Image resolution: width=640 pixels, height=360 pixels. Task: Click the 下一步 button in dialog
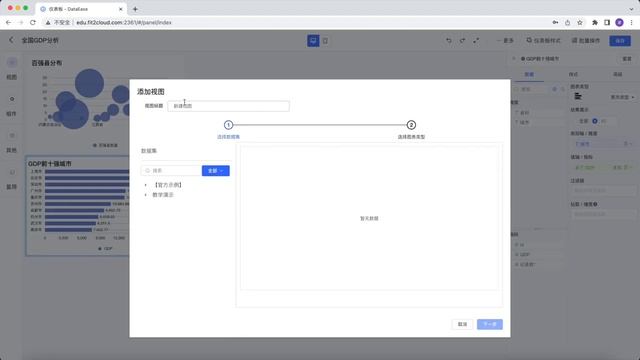pyautogui.click(x=490, y=324)
